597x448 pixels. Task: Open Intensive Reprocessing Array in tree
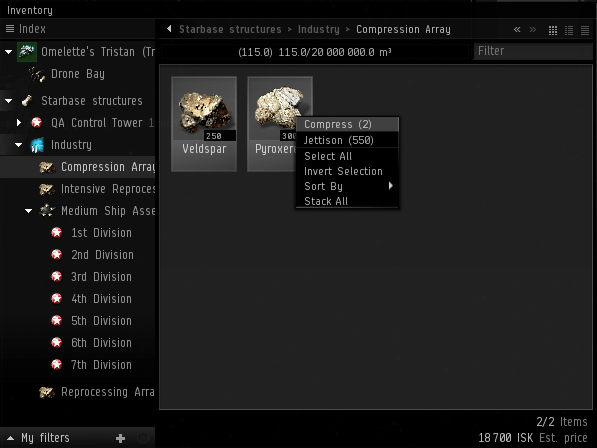coord(78,189)
